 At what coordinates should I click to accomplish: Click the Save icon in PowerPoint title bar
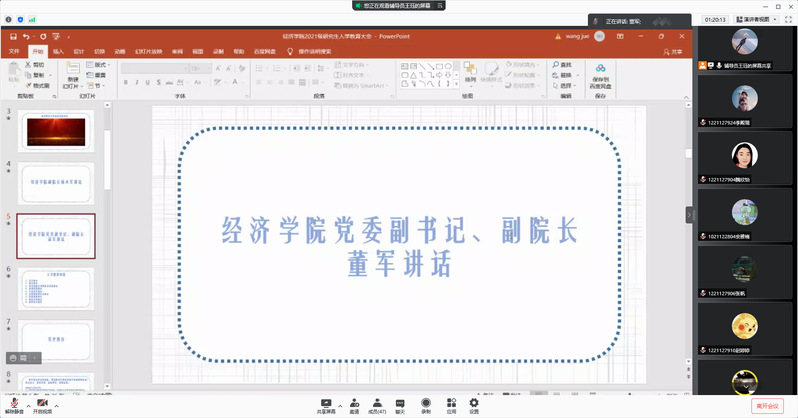[14, 36]
